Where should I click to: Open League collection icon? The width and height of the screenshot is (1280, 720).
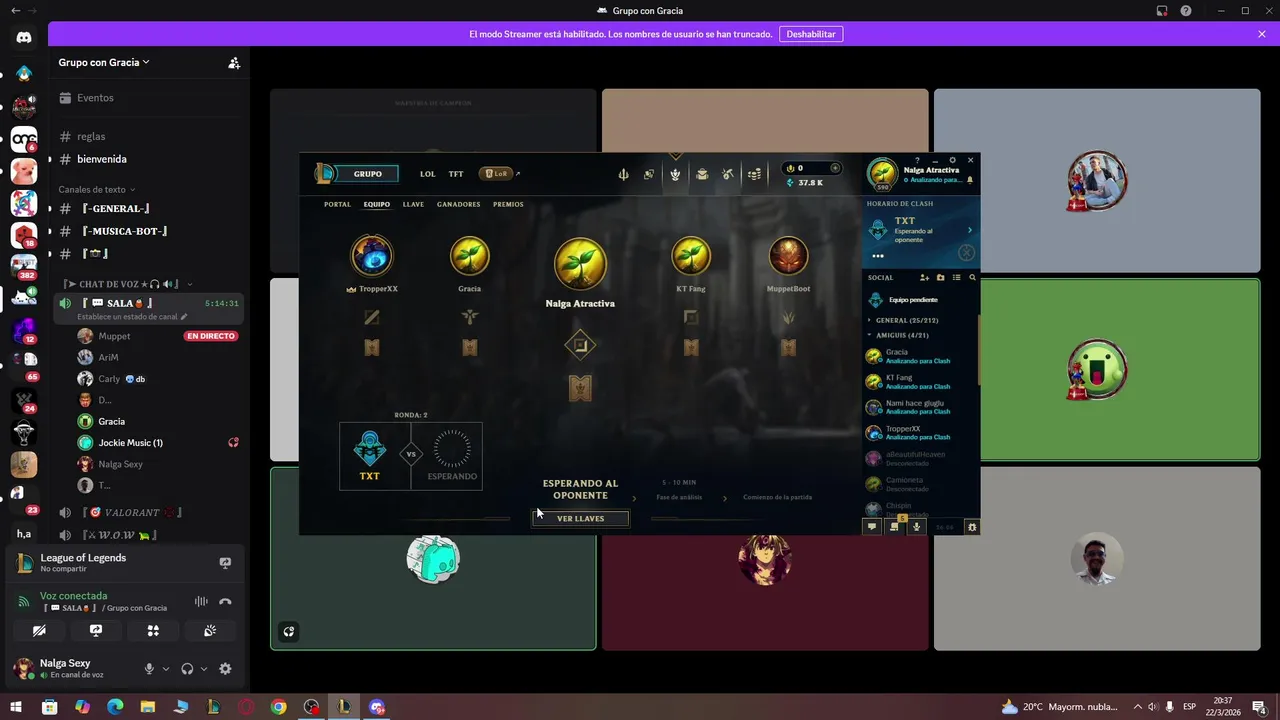click(x=702, y=174)
